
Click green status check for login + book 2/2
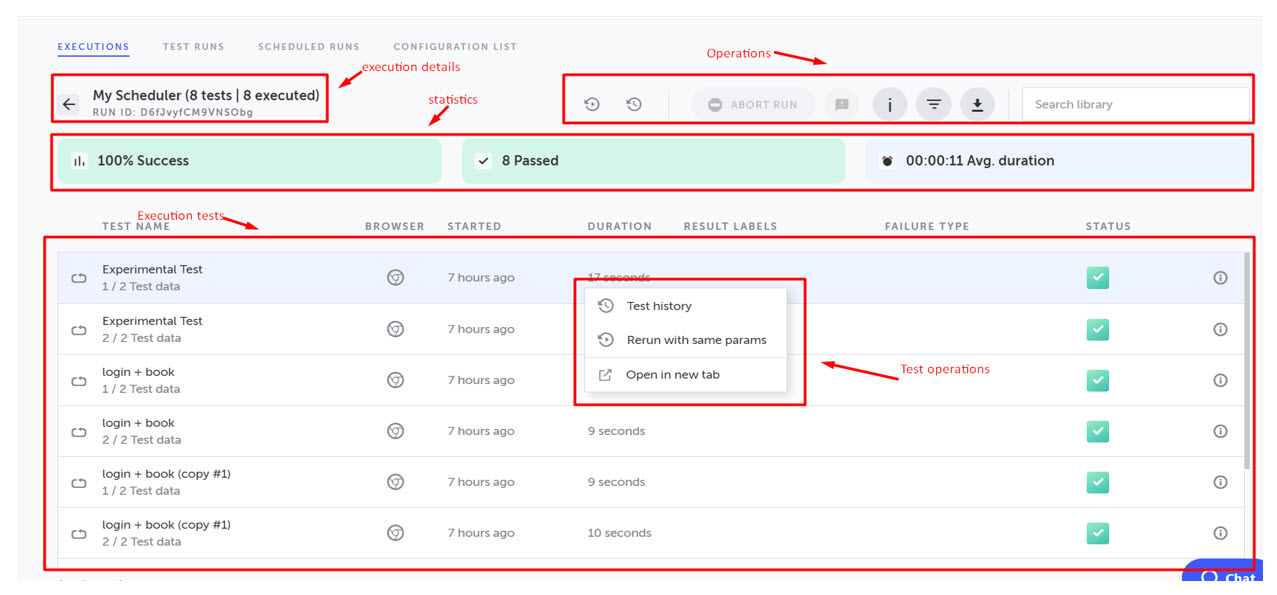(1098, 431)
